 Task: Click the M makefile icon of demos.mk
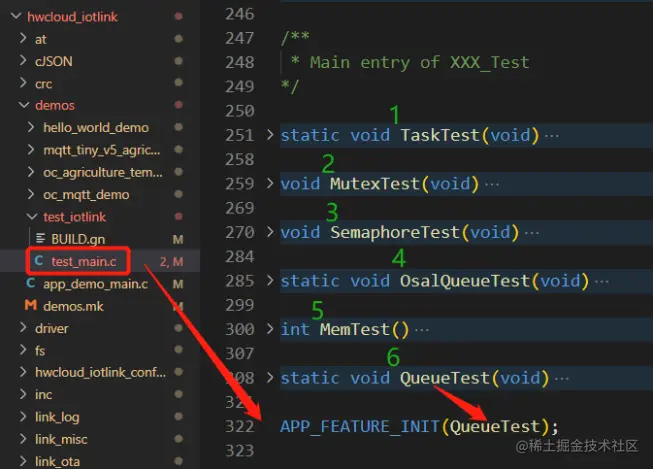(x=30, y=305)
